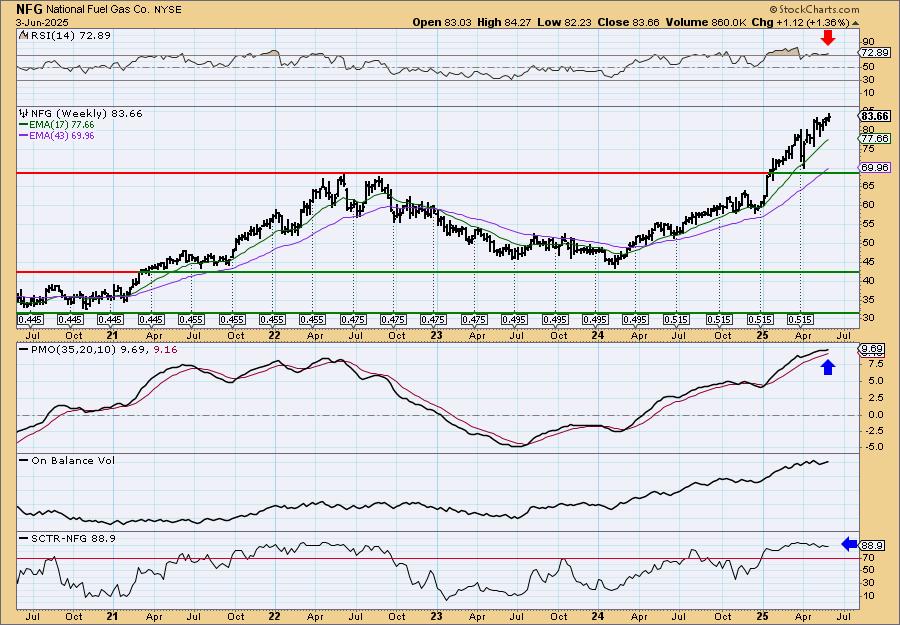Click the RSI(14) 72.89 indicator label
Image resolution: width=900 pixels, height=625 pixels.
(x=69, y=36)
